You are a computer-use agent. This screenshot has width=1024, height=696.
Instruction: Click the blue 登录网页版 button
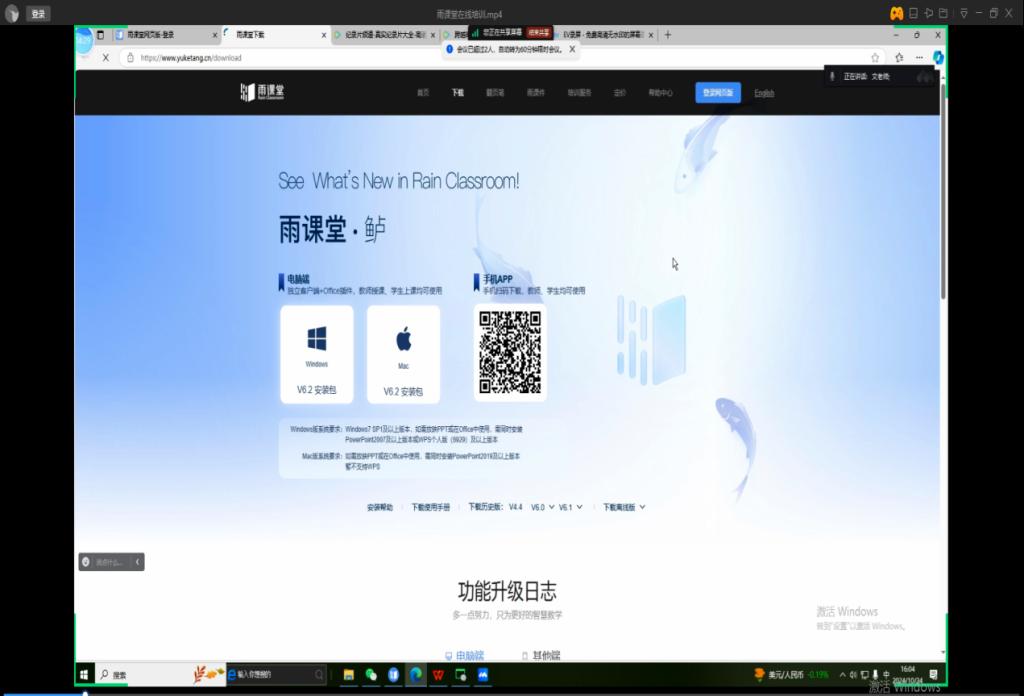click(718, 93)
